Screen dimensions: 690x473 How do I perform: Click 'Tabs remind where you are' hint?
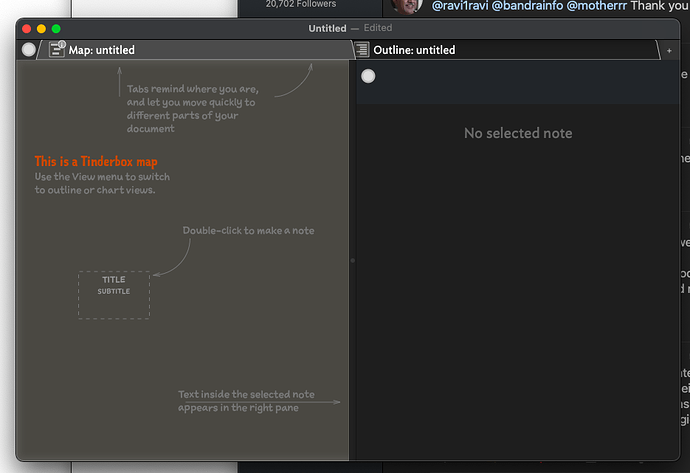(193, 89)
